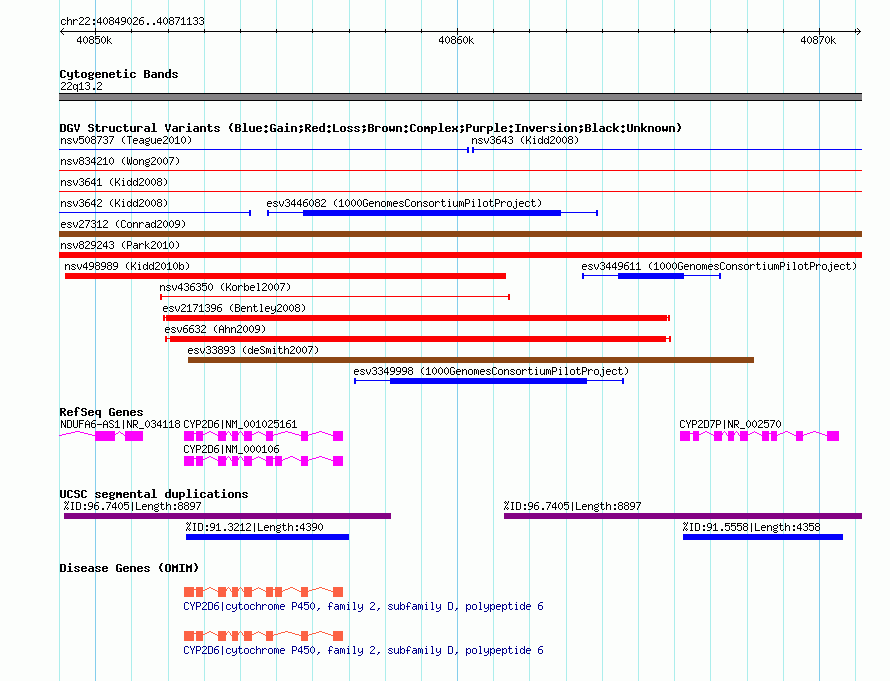Click nsv829243 (Park2010) red loss bar

pyautogui.click(x=460, y=255)
